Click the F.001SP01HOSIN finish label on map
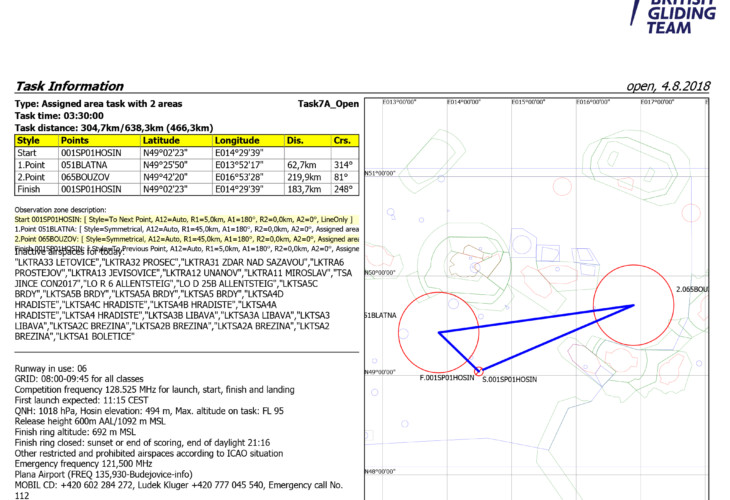The width and height of the screenshot is (730, 500). click(x=446, y=380)
